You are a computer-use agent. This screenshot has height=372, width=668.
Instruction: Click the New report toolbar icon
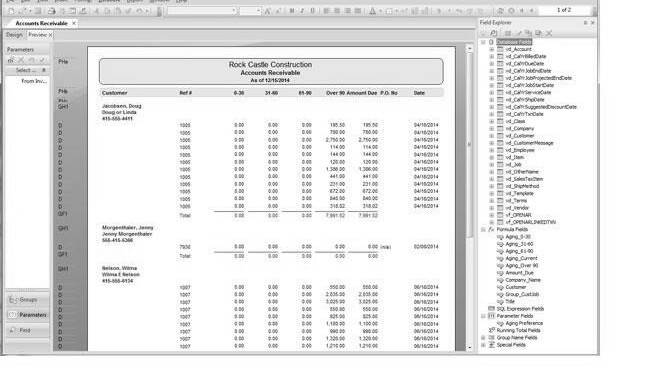tap(11, 11)
